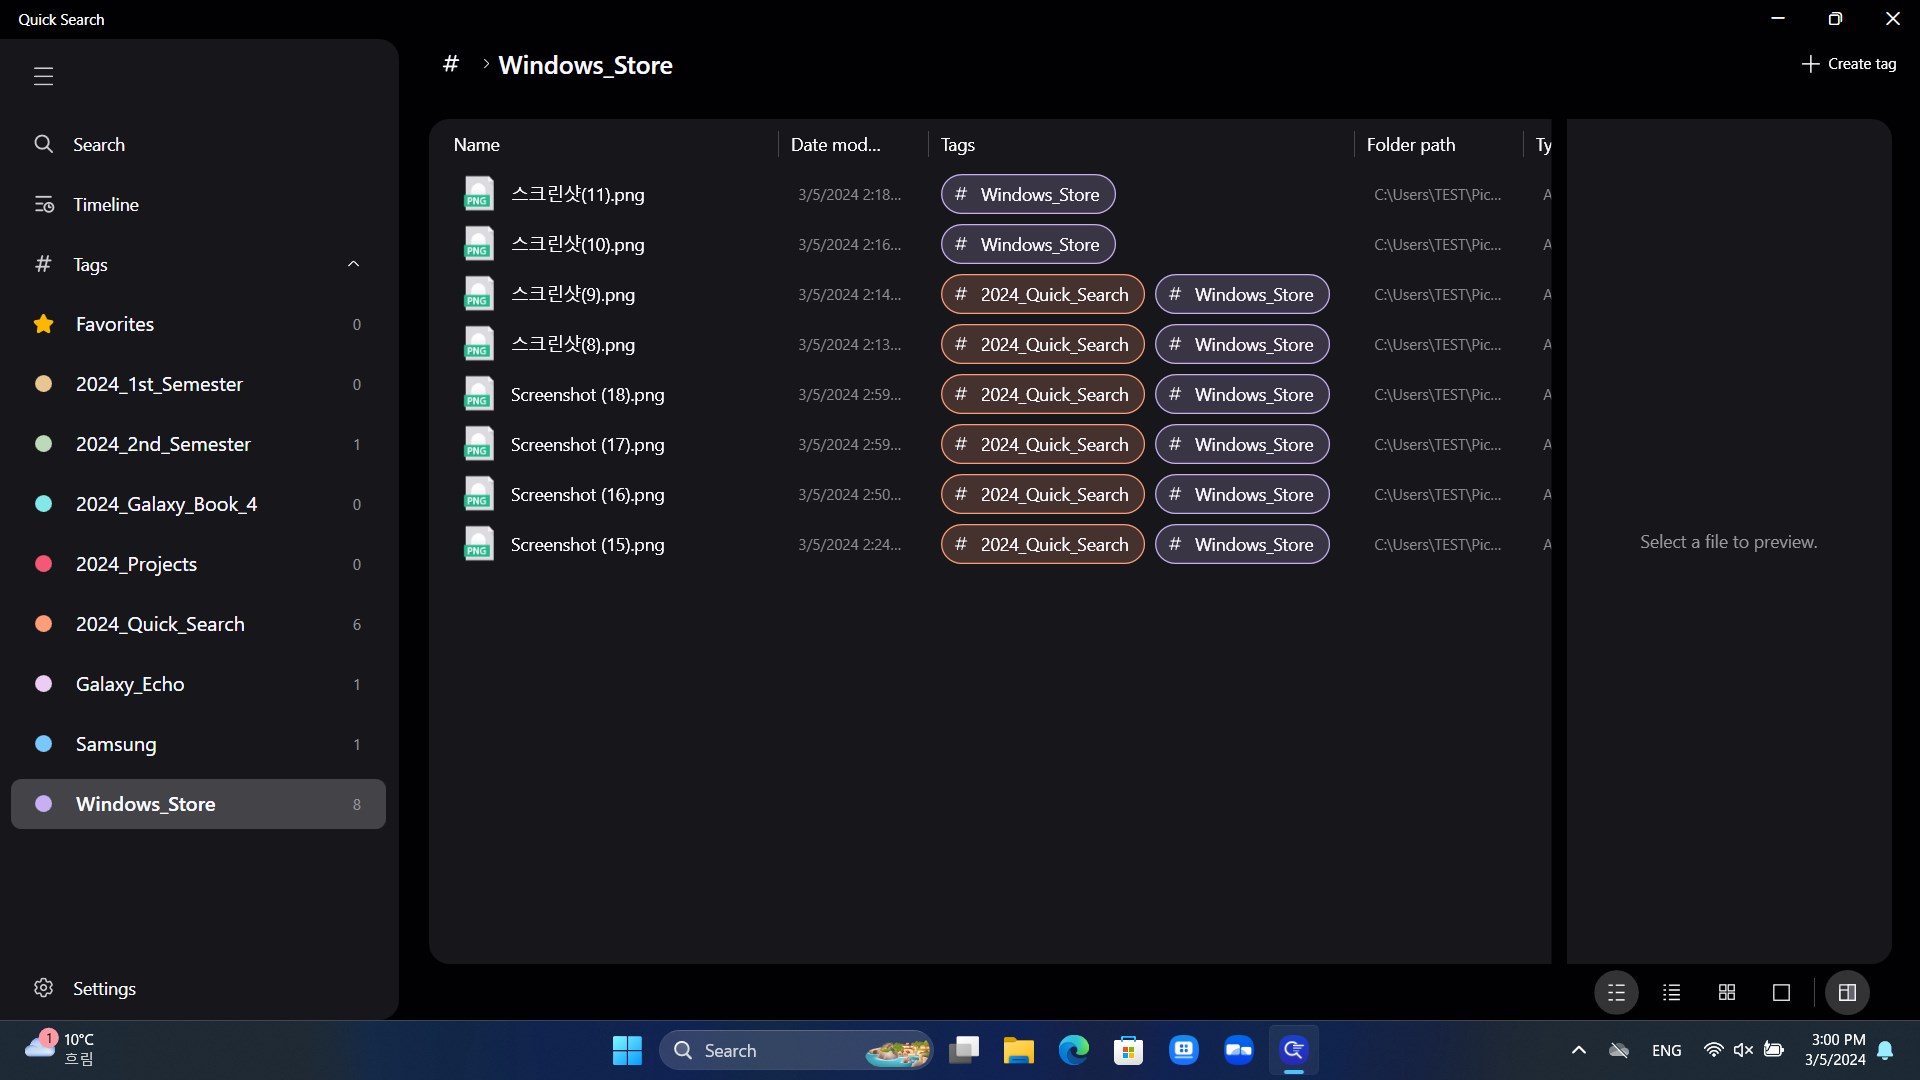The height and width of the screenshot is (1080, 1920).
Task: Show hidden system tray icons
Action: [x=1578, y=1050]
